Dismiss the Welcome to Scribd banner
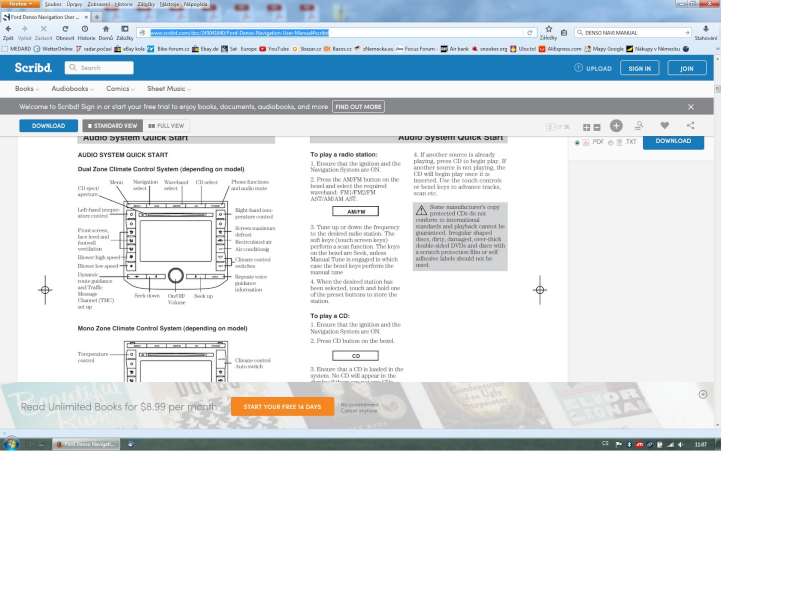800x600 pixels. (x=690, y=106)
